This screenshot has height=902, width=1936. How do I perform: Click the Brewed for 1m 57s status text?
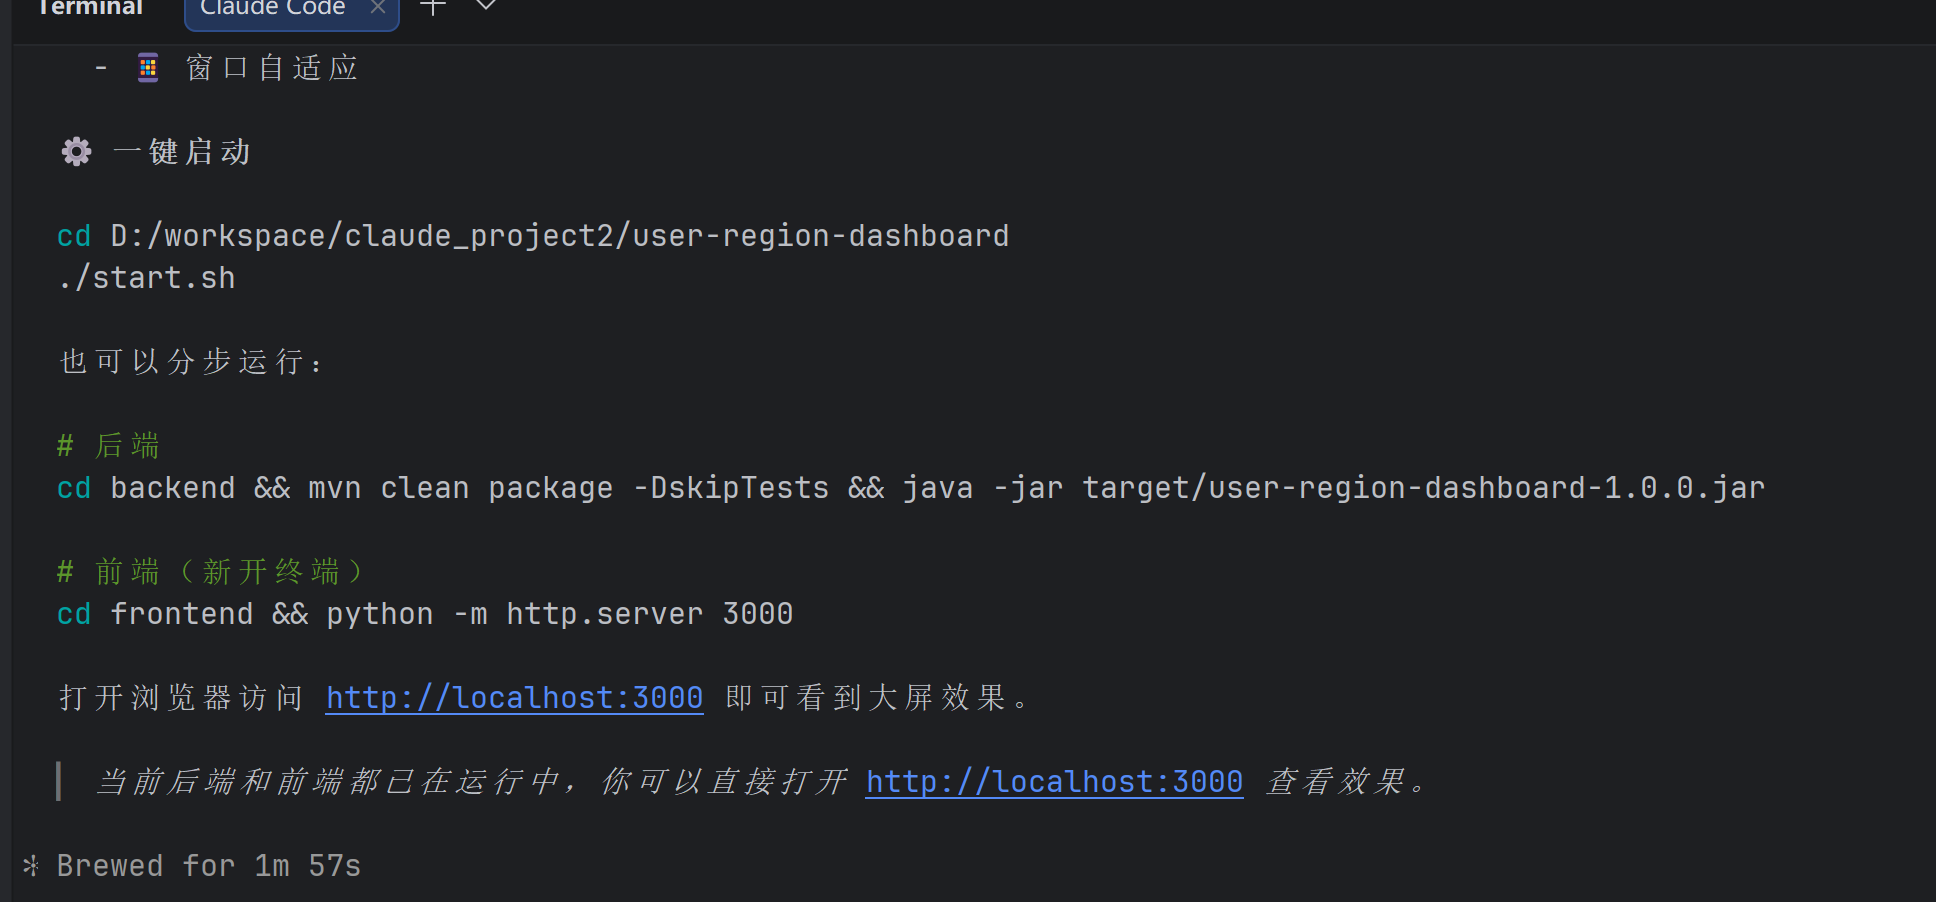pyautogui.click(x=209, y=866)
